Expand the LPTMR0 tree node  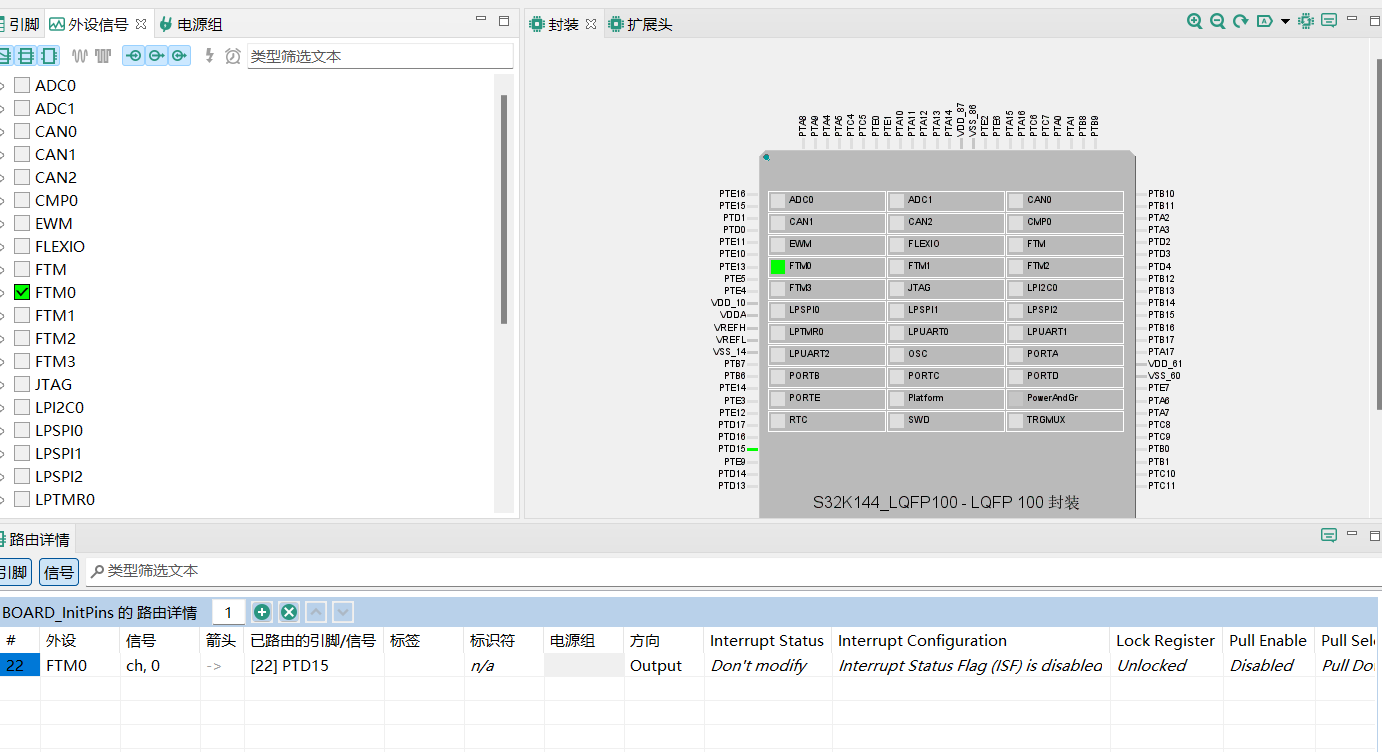(3, 500)
